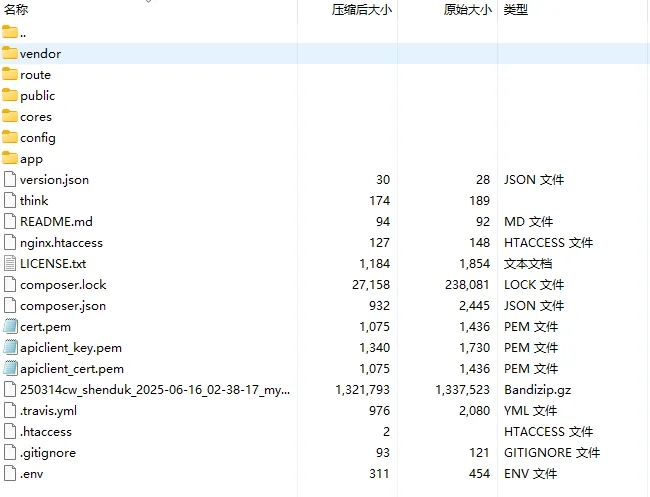
Task: Click the parent directory '..' folder icon
Action: 10,33
